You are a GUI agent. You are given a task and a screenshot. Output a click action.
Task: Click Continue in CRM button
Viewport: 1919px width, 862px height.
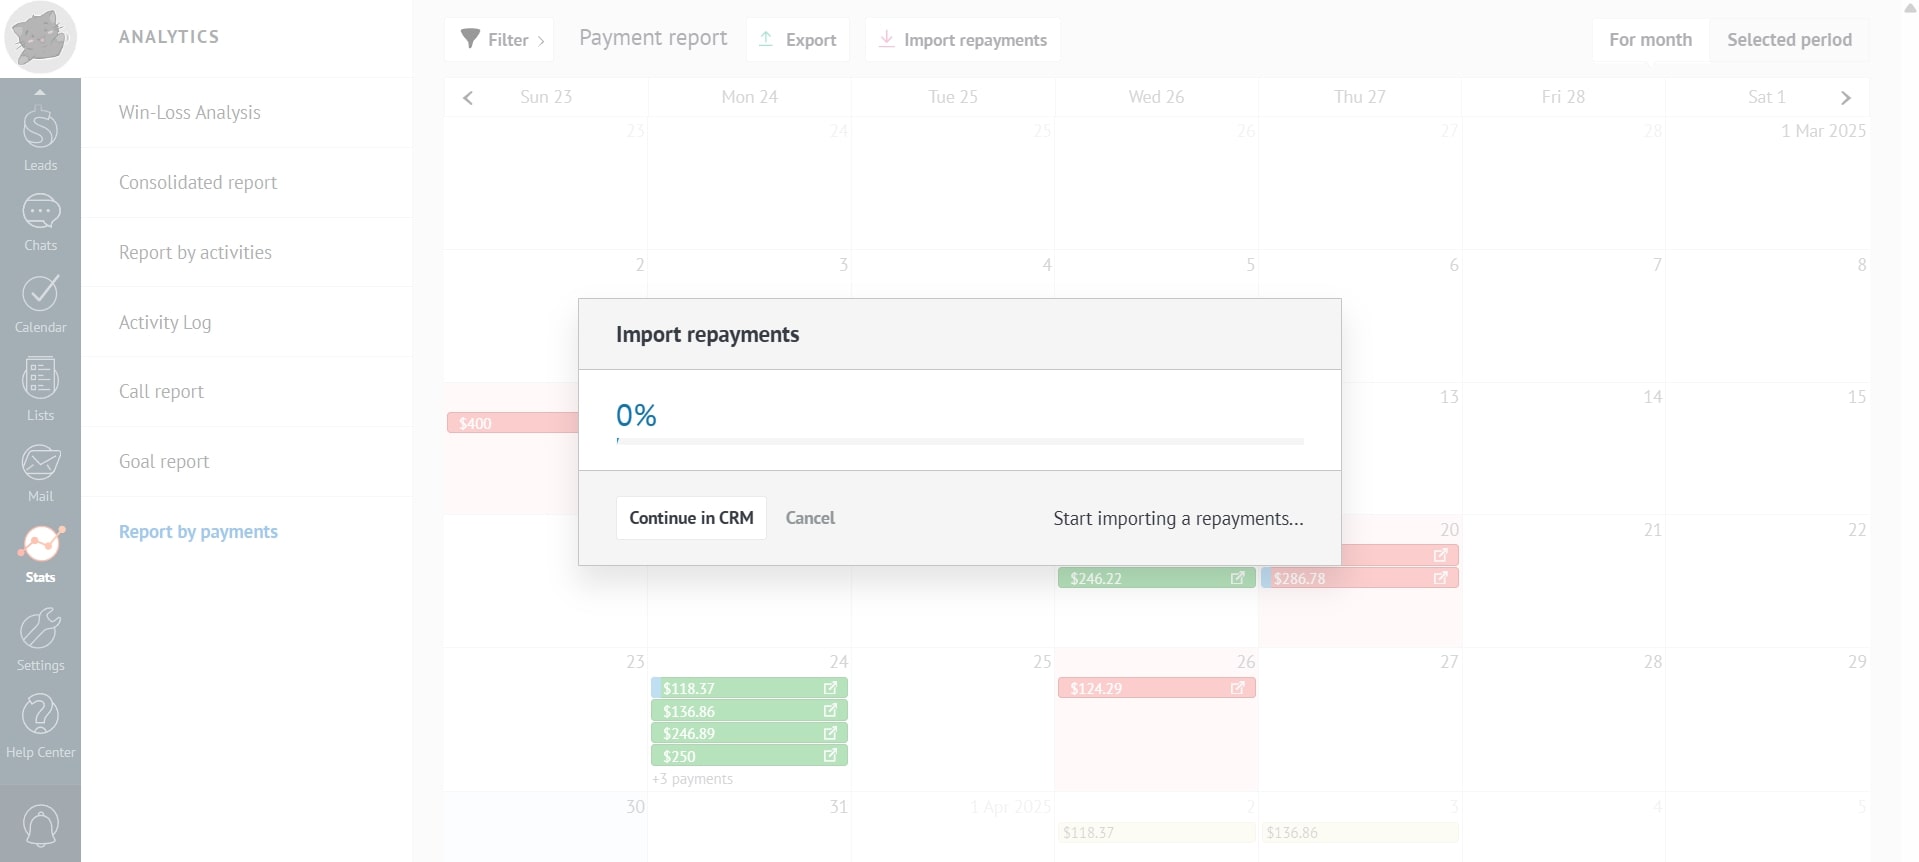[691, 518]
